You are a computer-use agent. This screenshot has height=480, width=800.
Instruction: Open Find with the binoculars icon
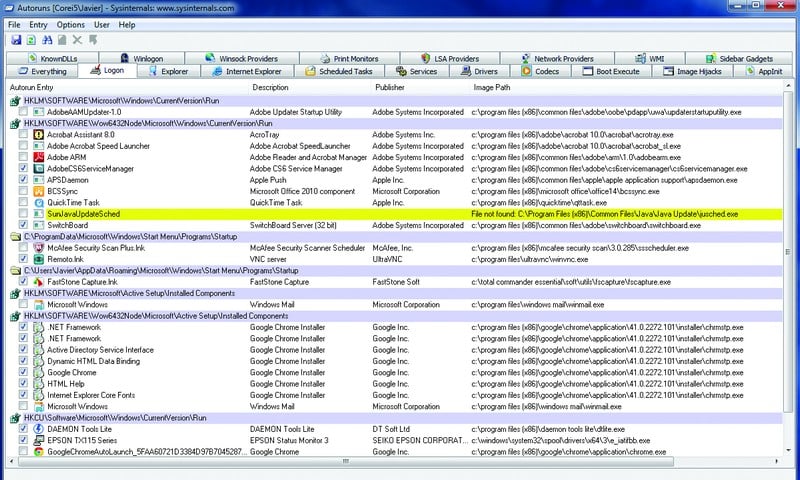pyautogui.click(x=47, y=40)
